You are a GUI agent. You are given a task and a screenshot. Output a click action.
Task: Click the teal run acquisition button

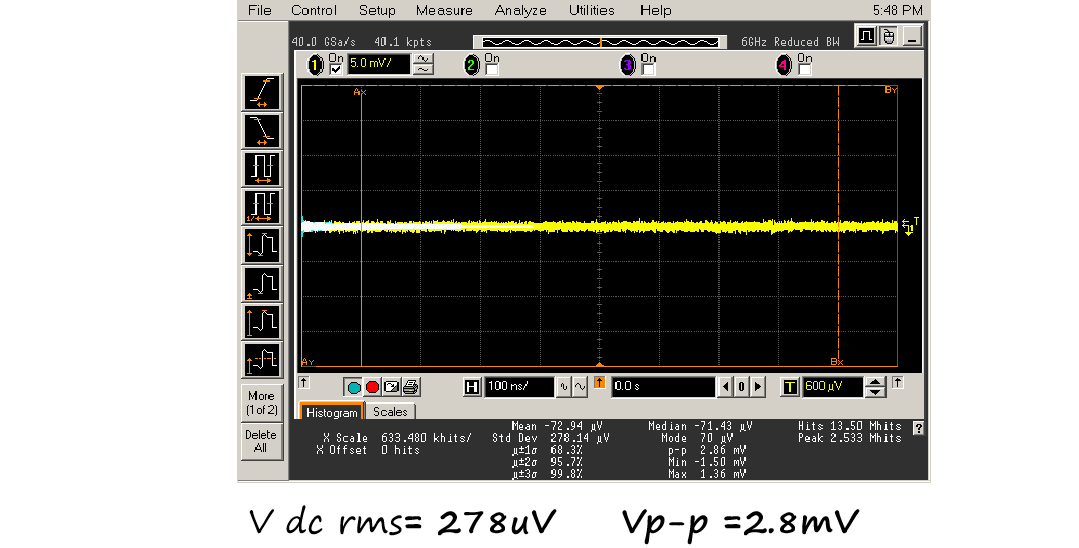pos(354,387)
